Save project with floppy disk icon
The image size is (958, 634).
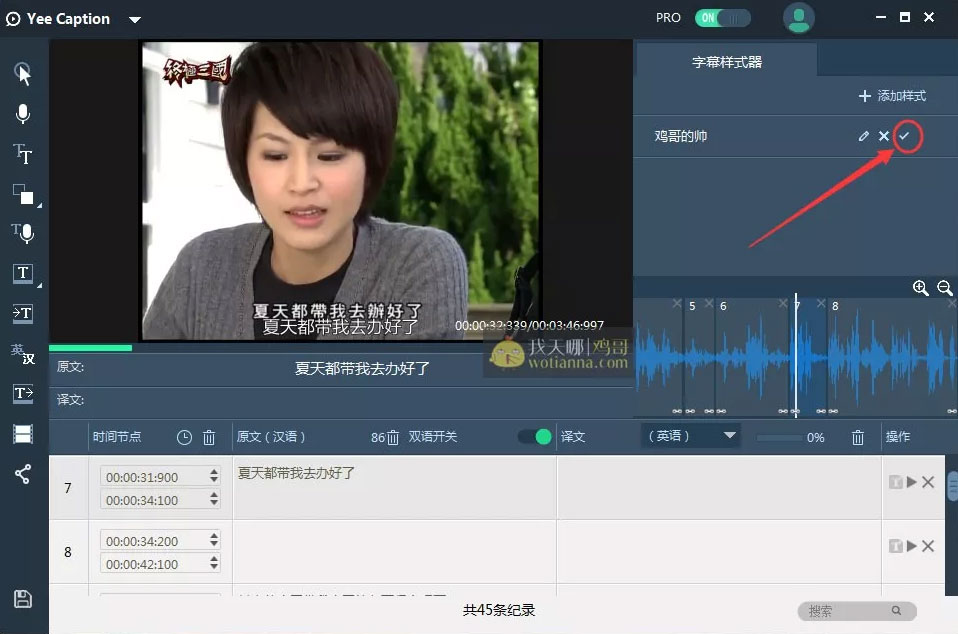[x=23, y=599]
